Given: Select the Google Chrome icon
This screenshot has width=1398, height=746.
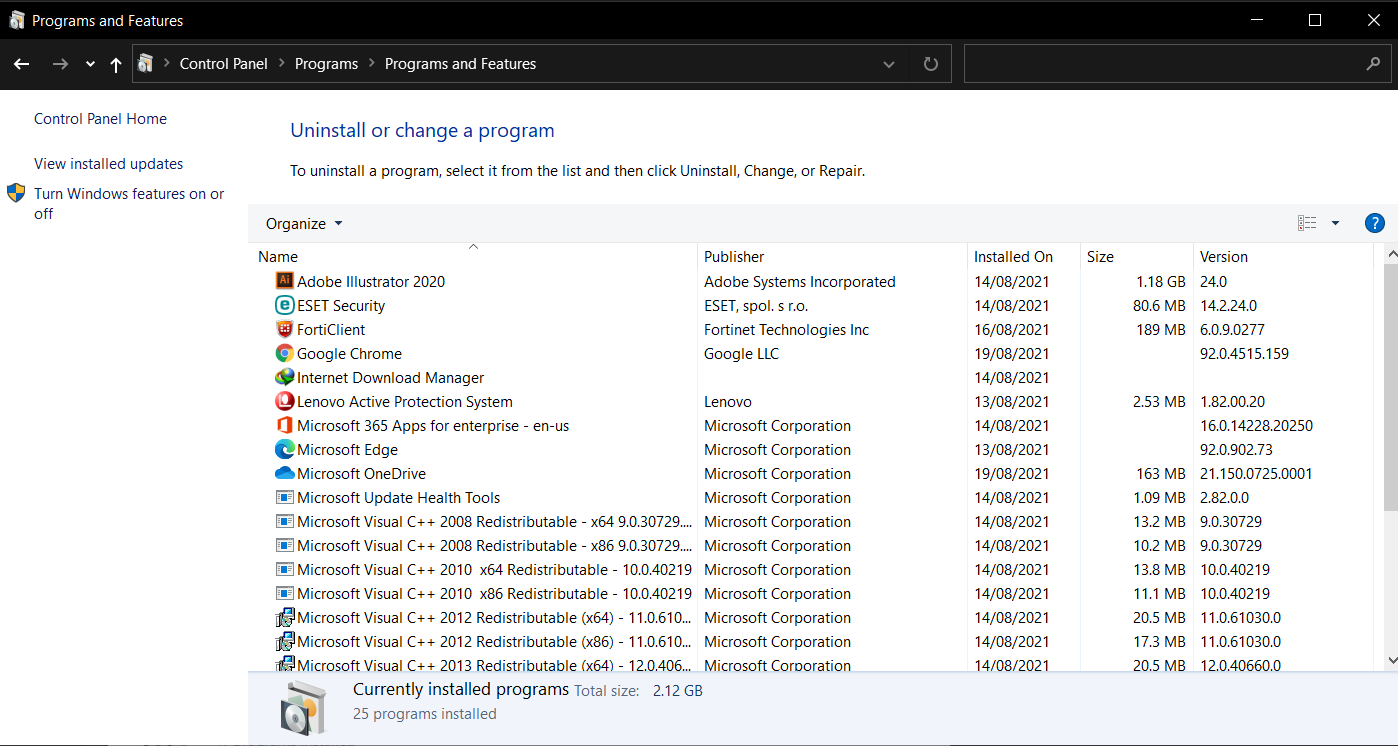Looking at the screenshot, I should click(284, 353).
